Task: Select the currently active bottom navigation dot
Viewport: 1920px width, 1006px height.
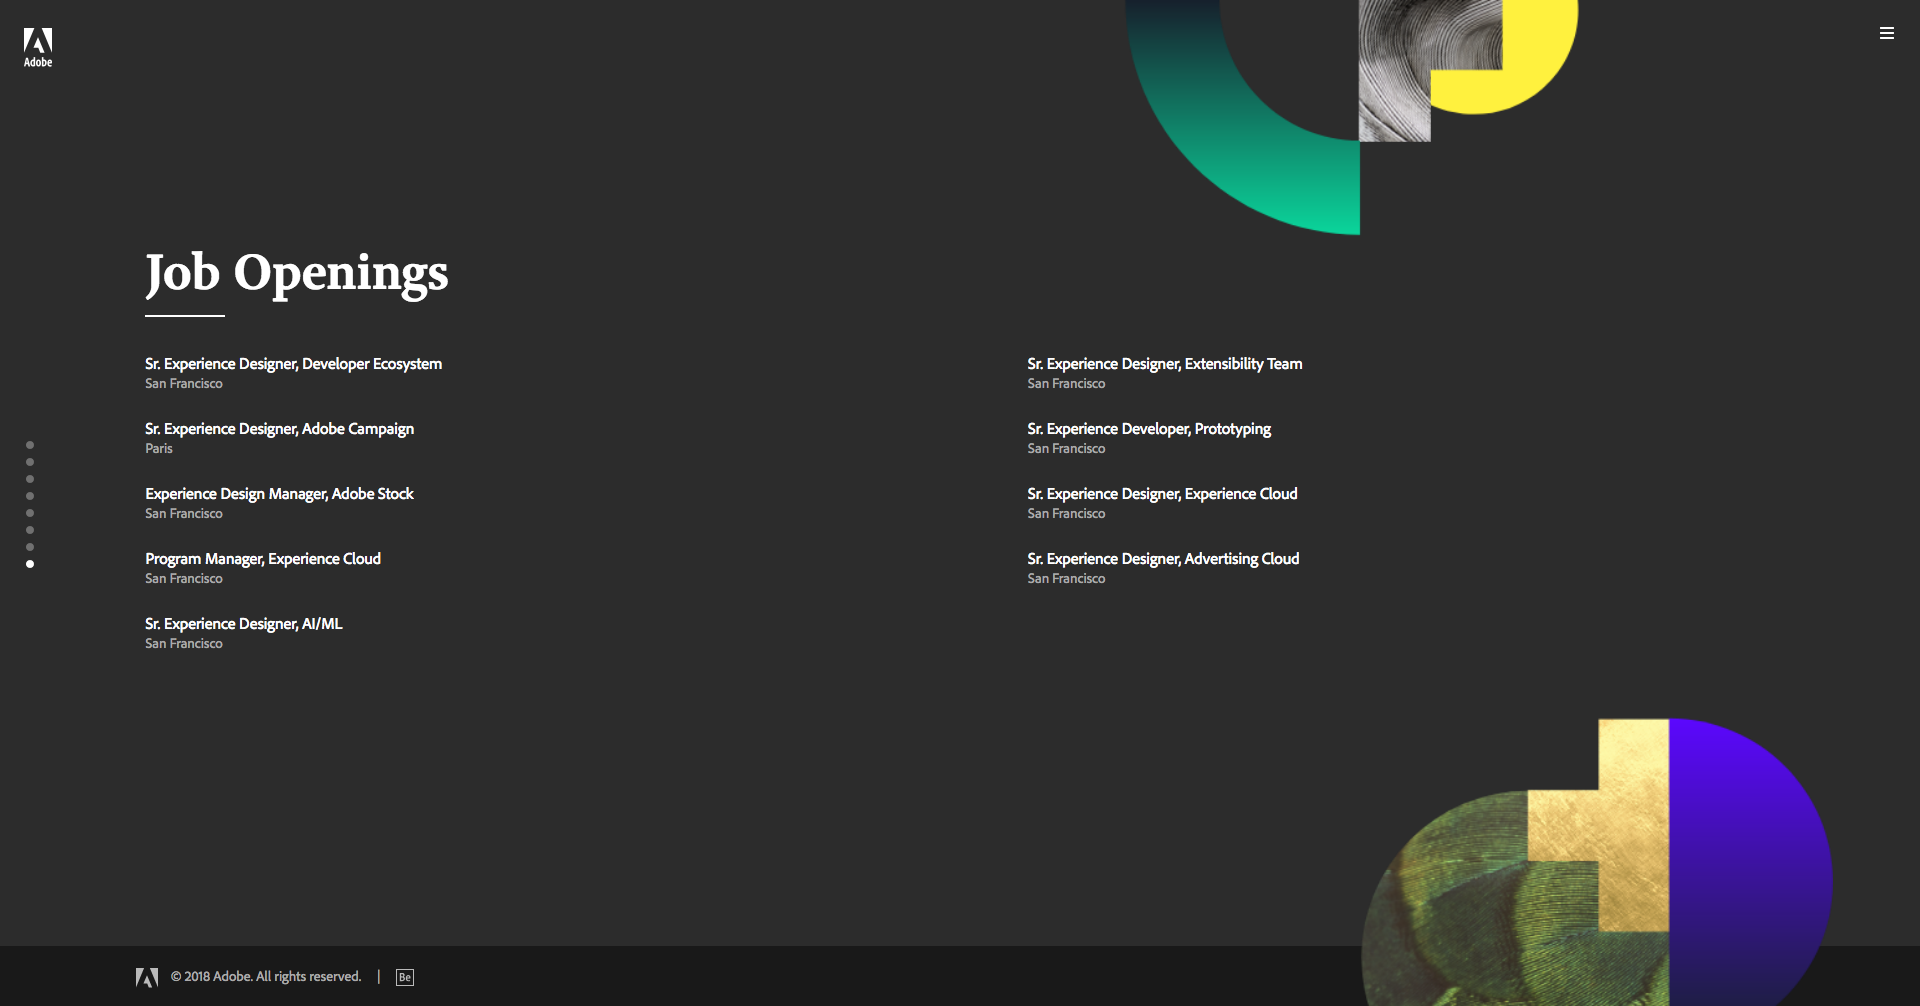Action: coord(30,563)
